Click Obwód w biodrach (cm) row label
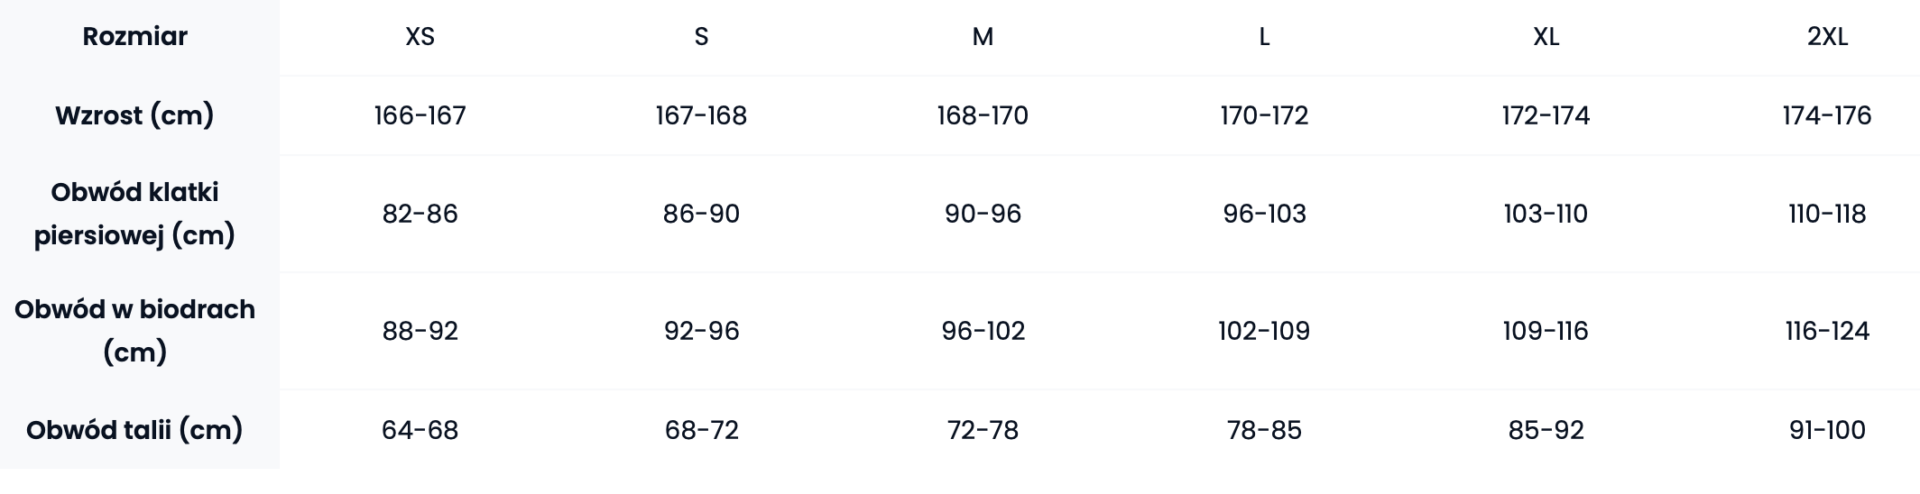The image size is (1920, 494). pos(135,330)
